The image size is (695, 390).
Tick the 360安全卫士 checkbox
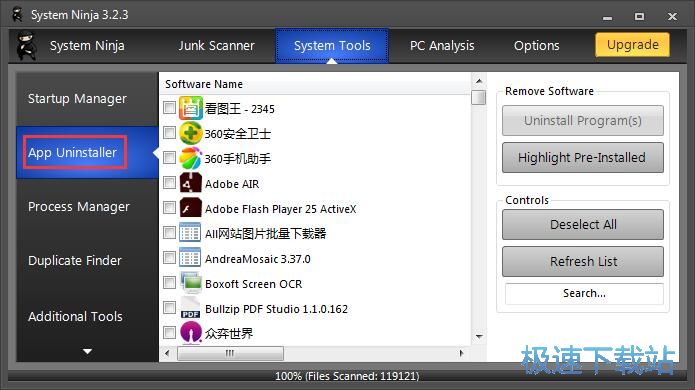(169, 132)
